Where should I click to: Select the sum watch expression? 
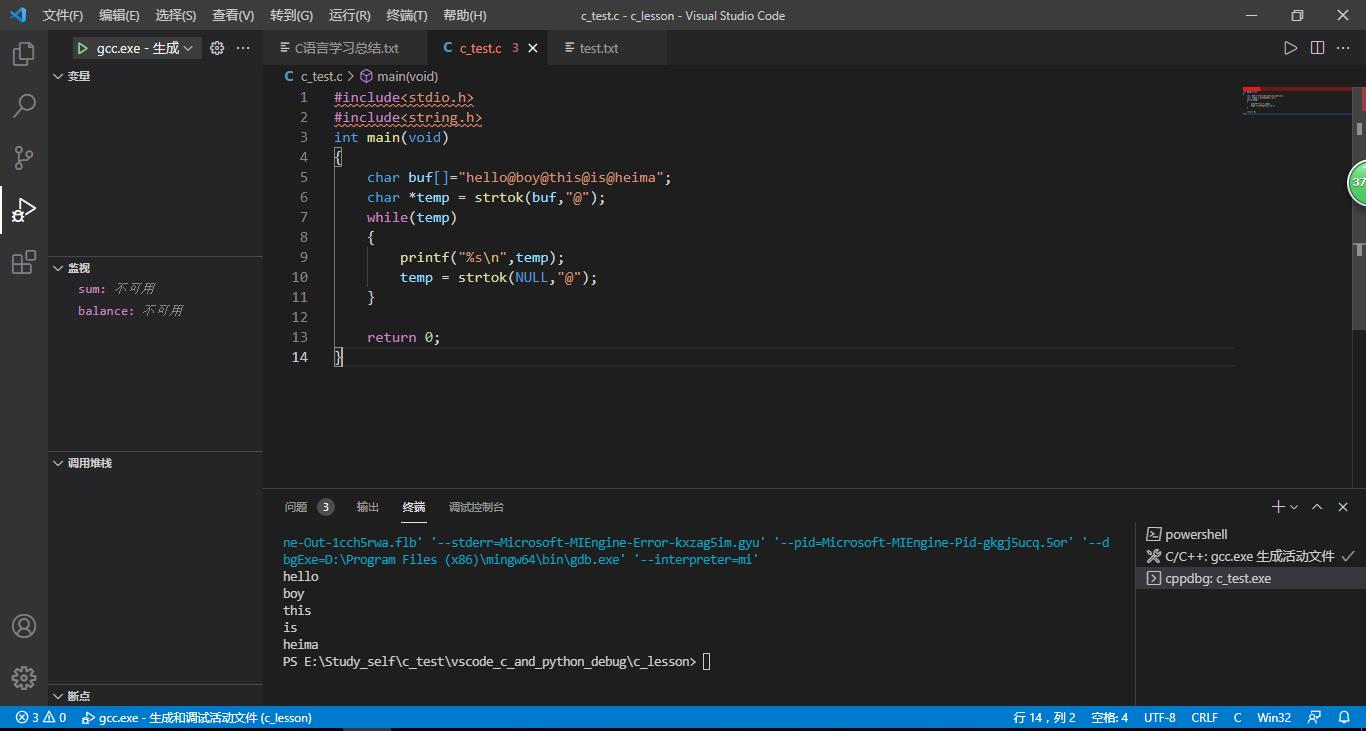(x=155, y=288)
